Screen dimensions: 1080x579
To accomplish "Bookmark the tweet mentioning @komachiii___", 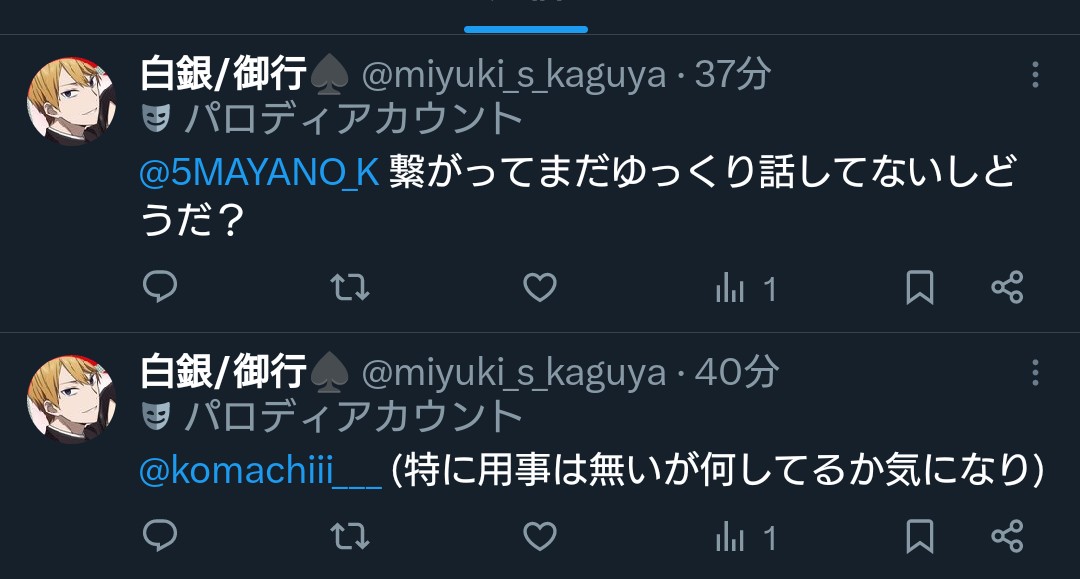I will (920, 536).
